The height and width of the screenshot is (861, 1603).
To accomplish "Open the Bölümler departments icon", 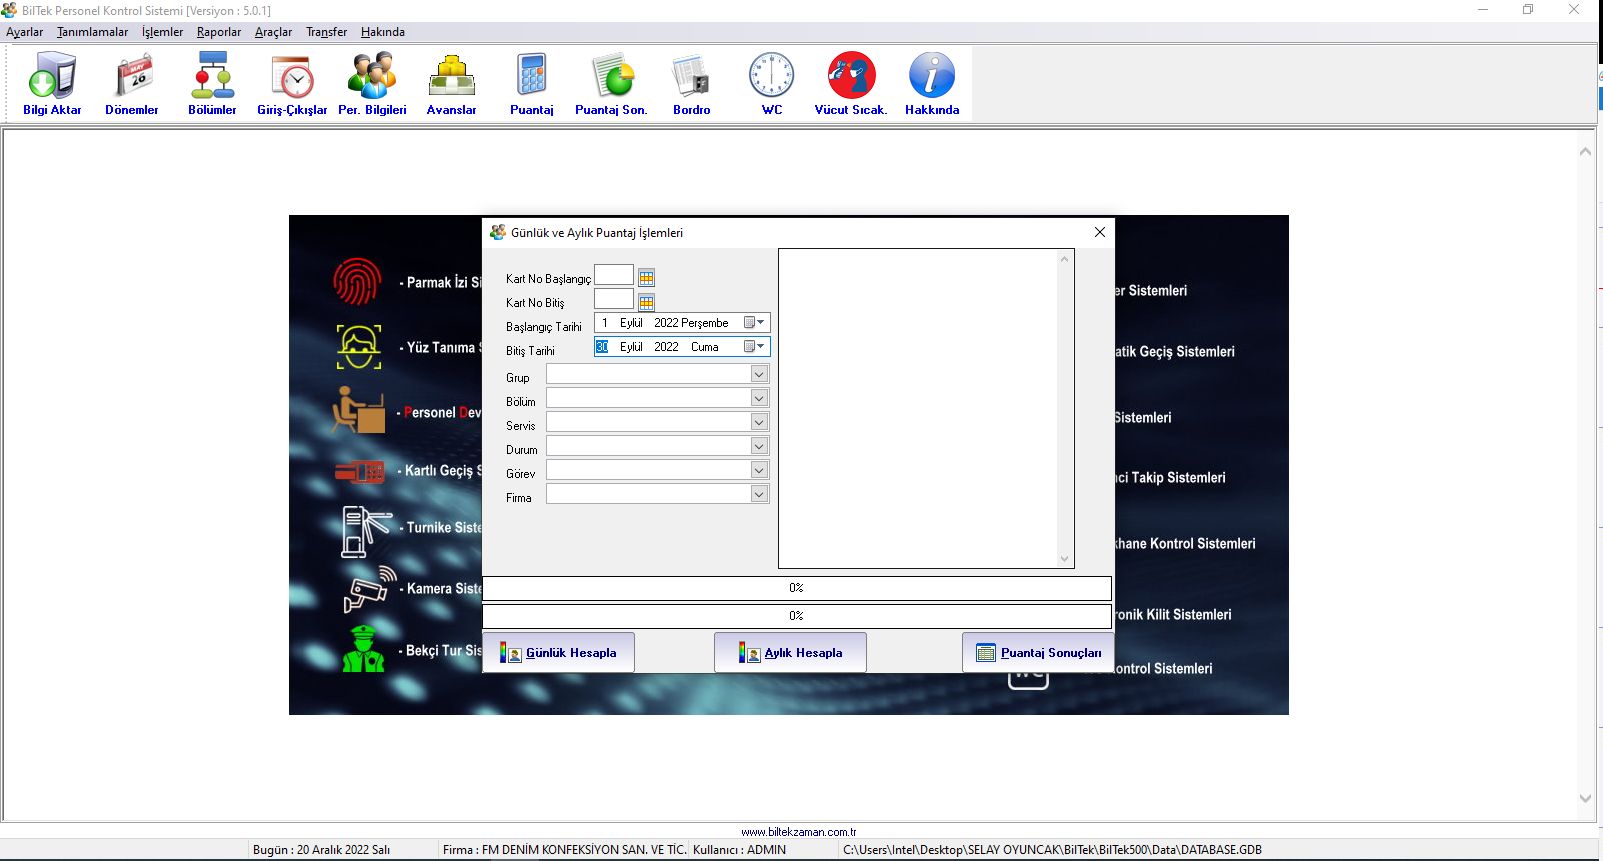I will (x=212, y=84).
